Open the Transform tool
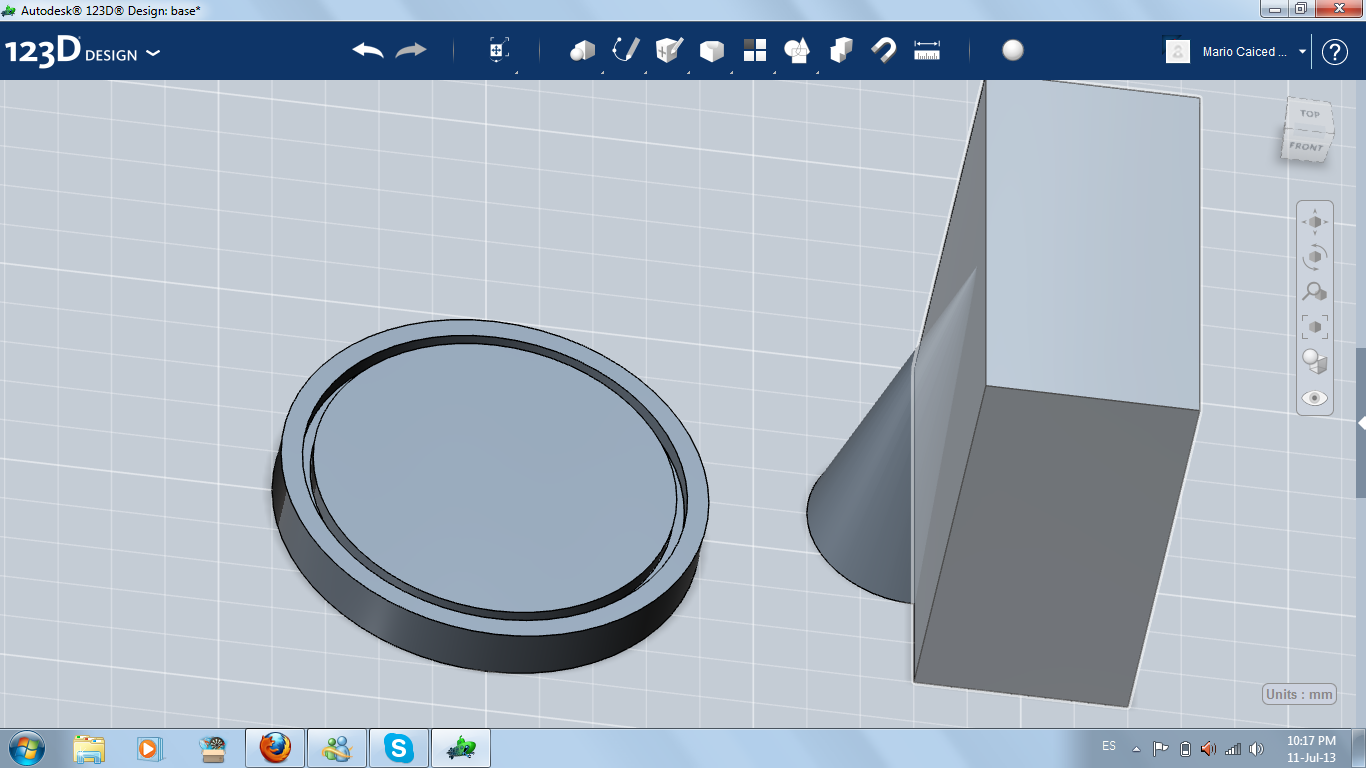This screenshot has width=1366, height=768. coord(499,50)
